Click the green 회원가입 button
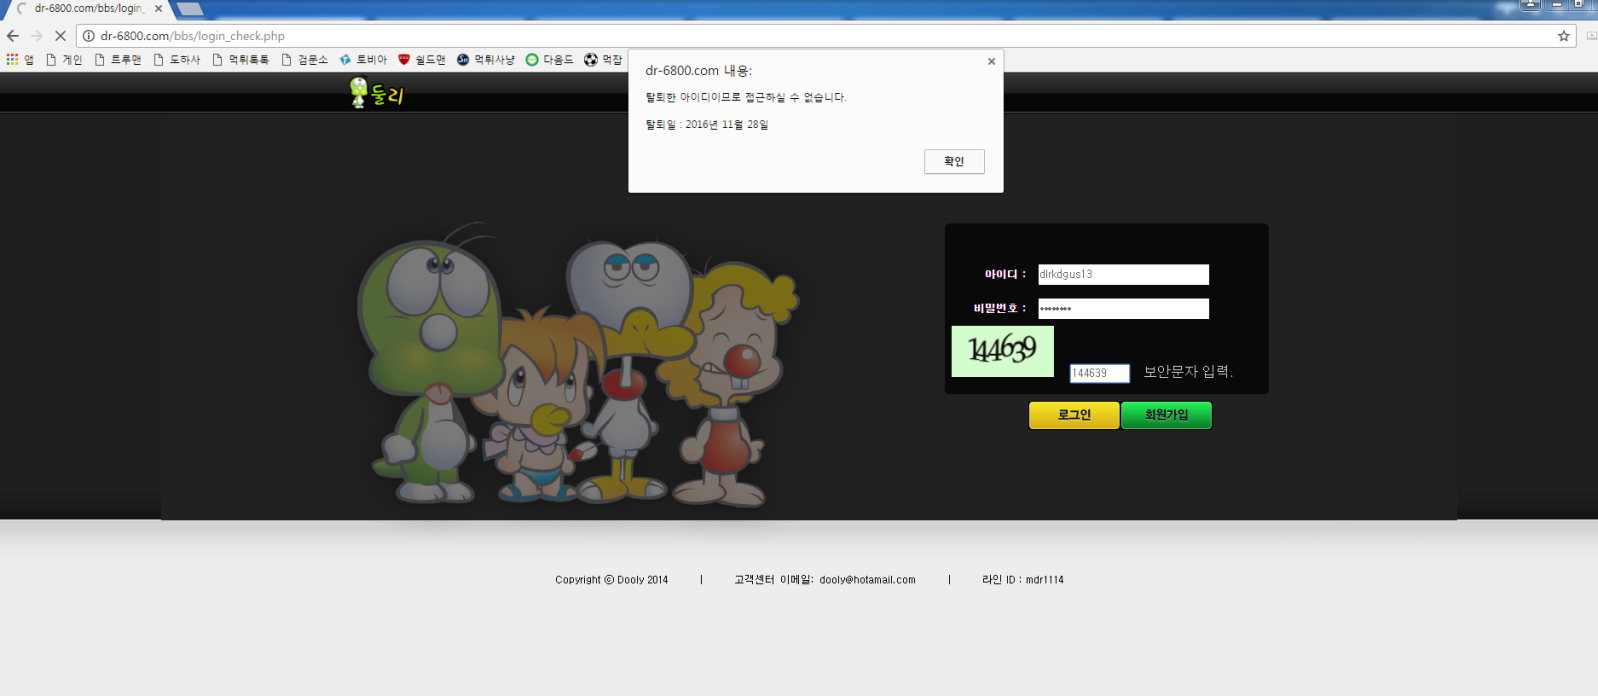The height and width of the screenshot is (696, 1598). (1166, 415)
